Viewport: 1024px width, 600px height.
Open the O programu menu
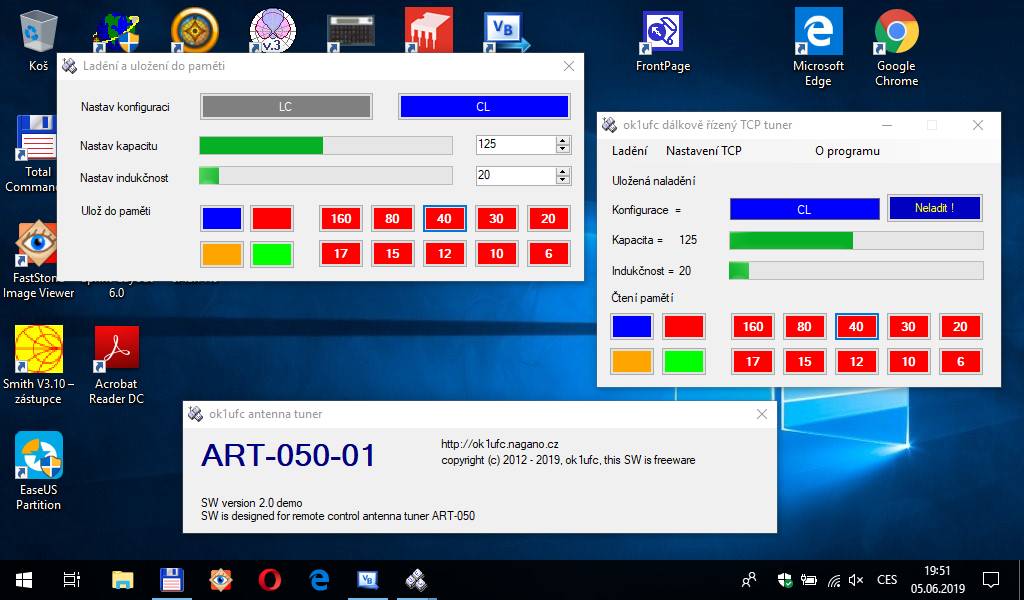pyautogui.click(x=847, y=151)
